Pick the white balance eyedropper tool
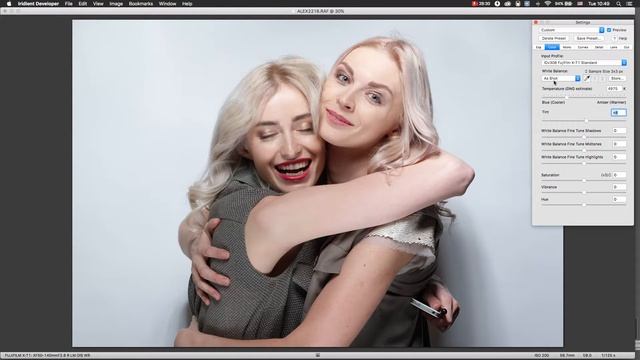The height and width of the screenshot is (360, 640). pyautogui.click(x=587, y=78)
